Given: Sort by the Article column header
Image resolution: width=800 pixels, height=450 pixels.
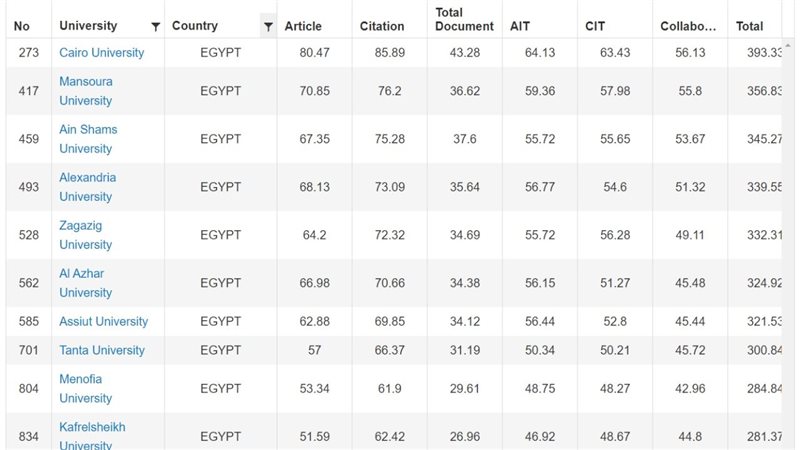Looking at the screenshot, I should point(303,26).
